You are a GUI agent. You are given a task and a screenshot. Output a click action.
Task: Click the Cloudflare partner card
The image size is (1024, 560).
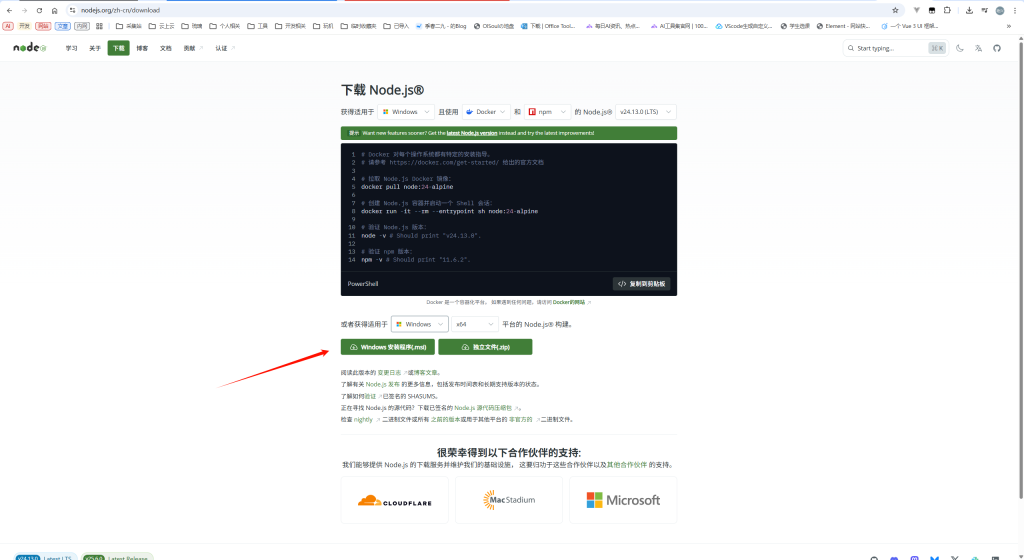[x=394, y=500]
